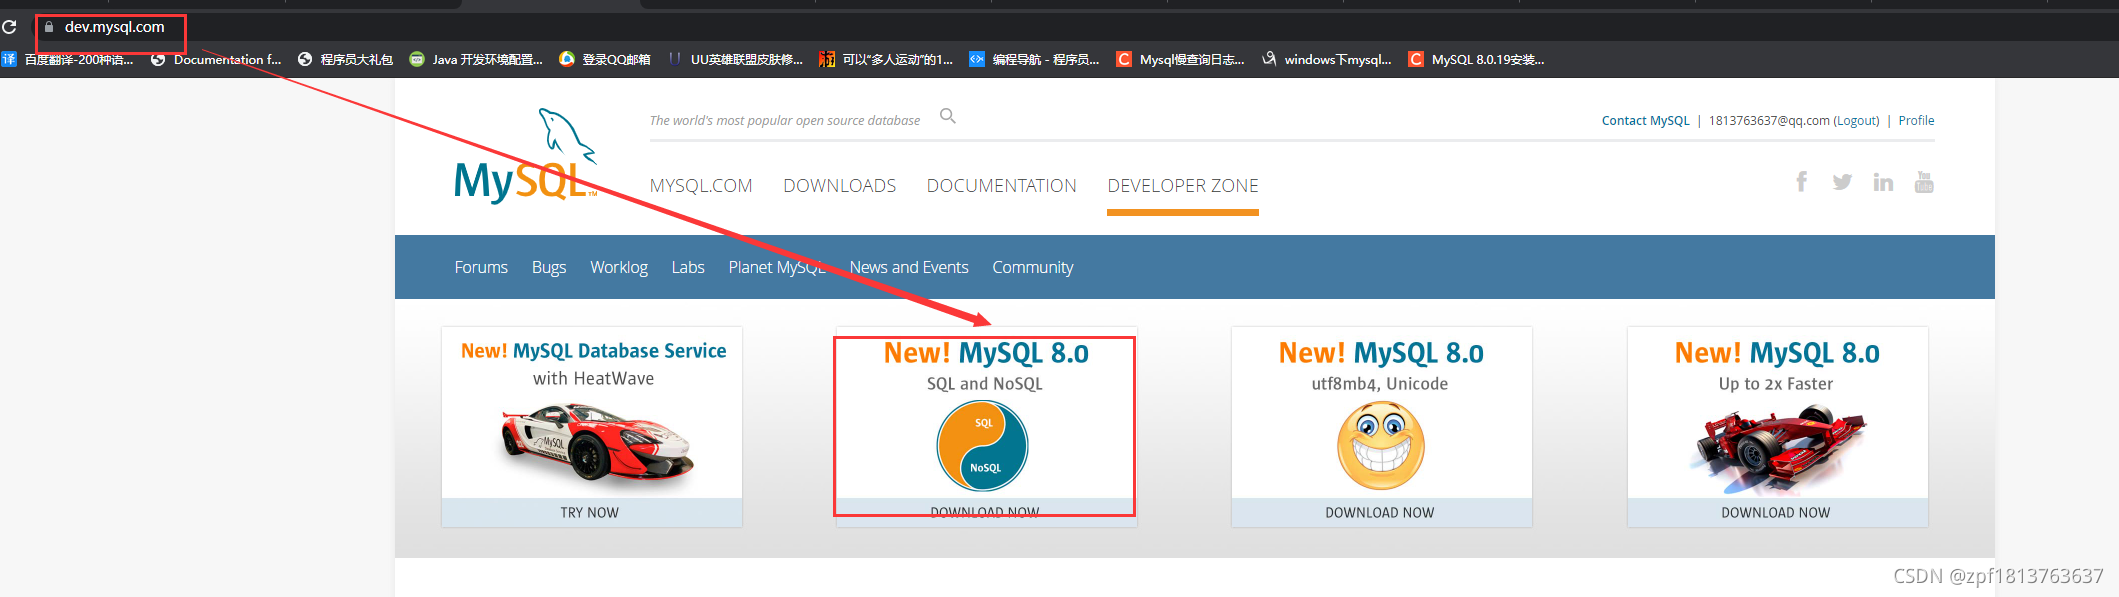Click the red Formula race car image
Viewport: 2119px width, 597px height.
coord(1777,449)
